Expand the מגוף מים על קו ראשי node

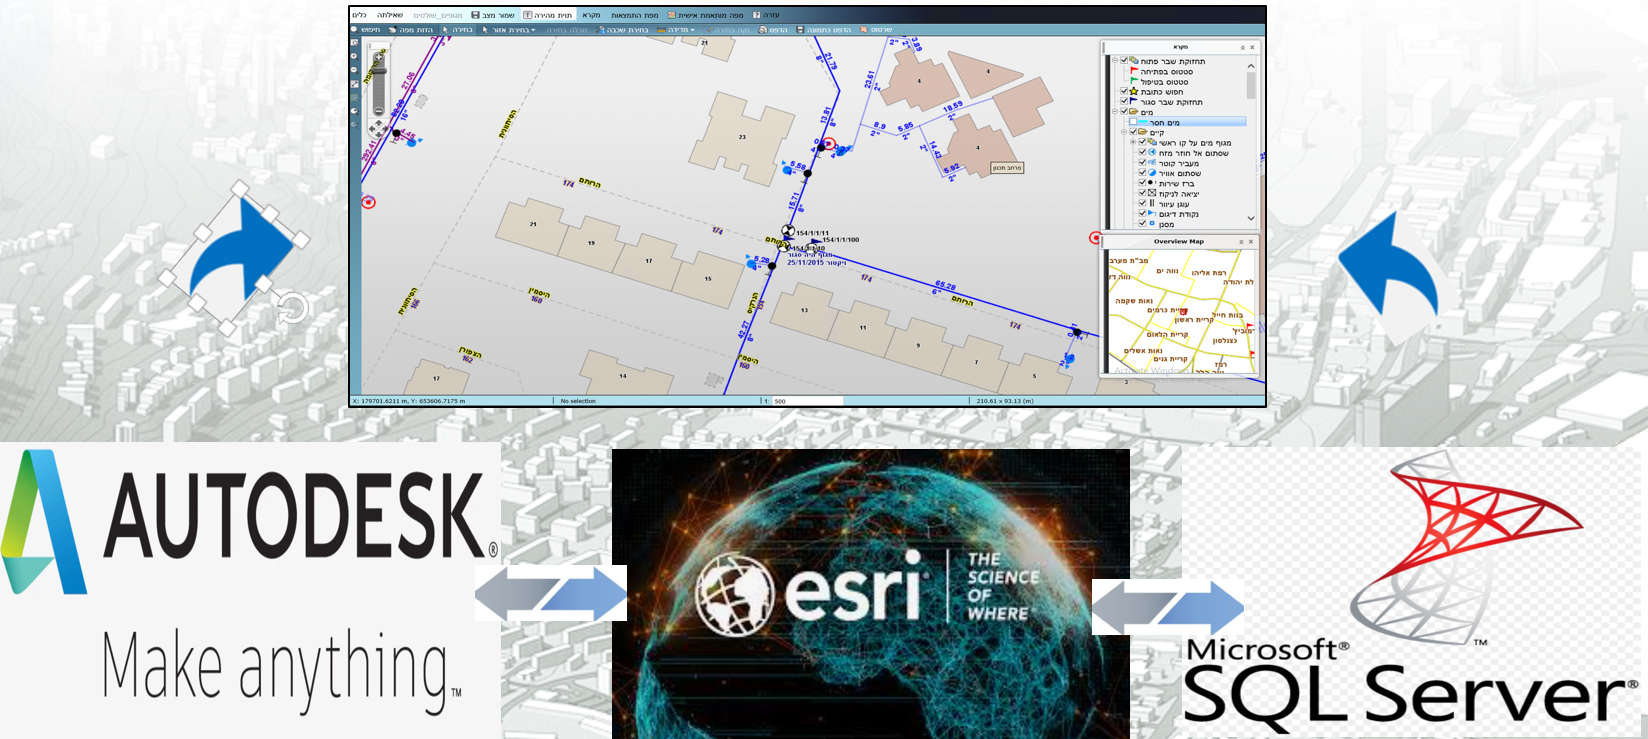pyautogui.click(x=1133, y=142)
